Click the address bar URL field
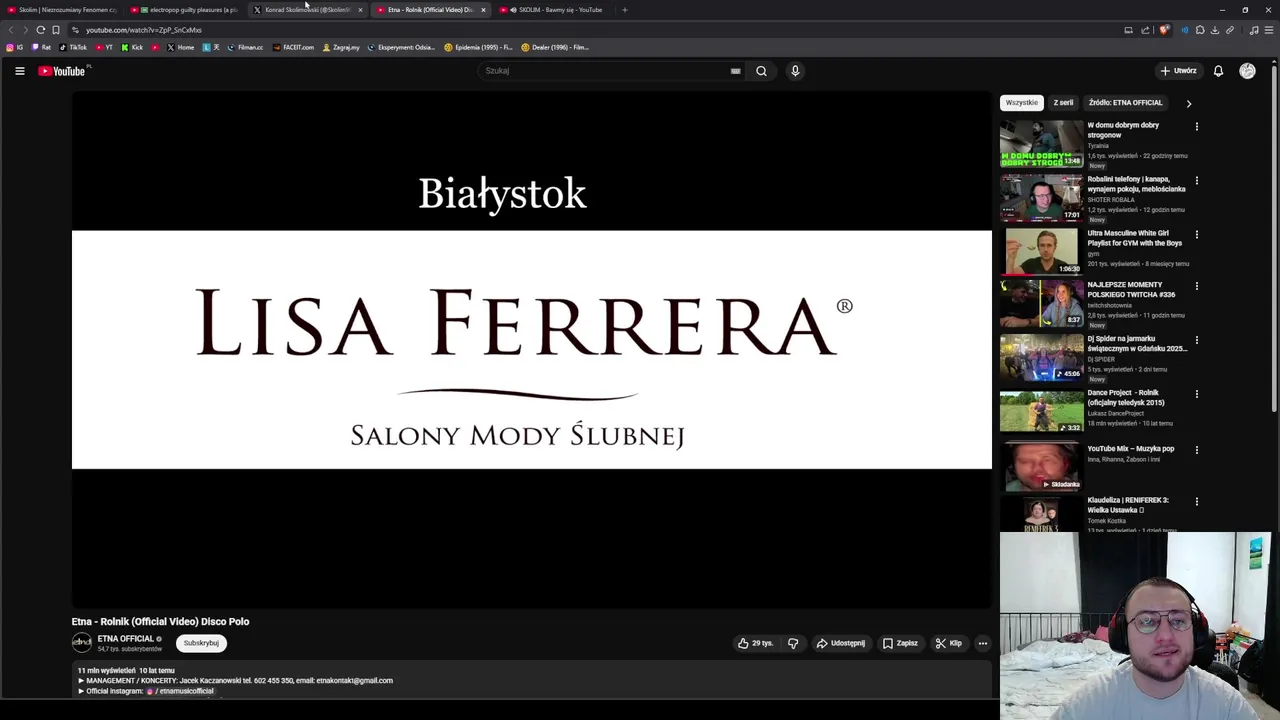 click(x=600, y=30)
